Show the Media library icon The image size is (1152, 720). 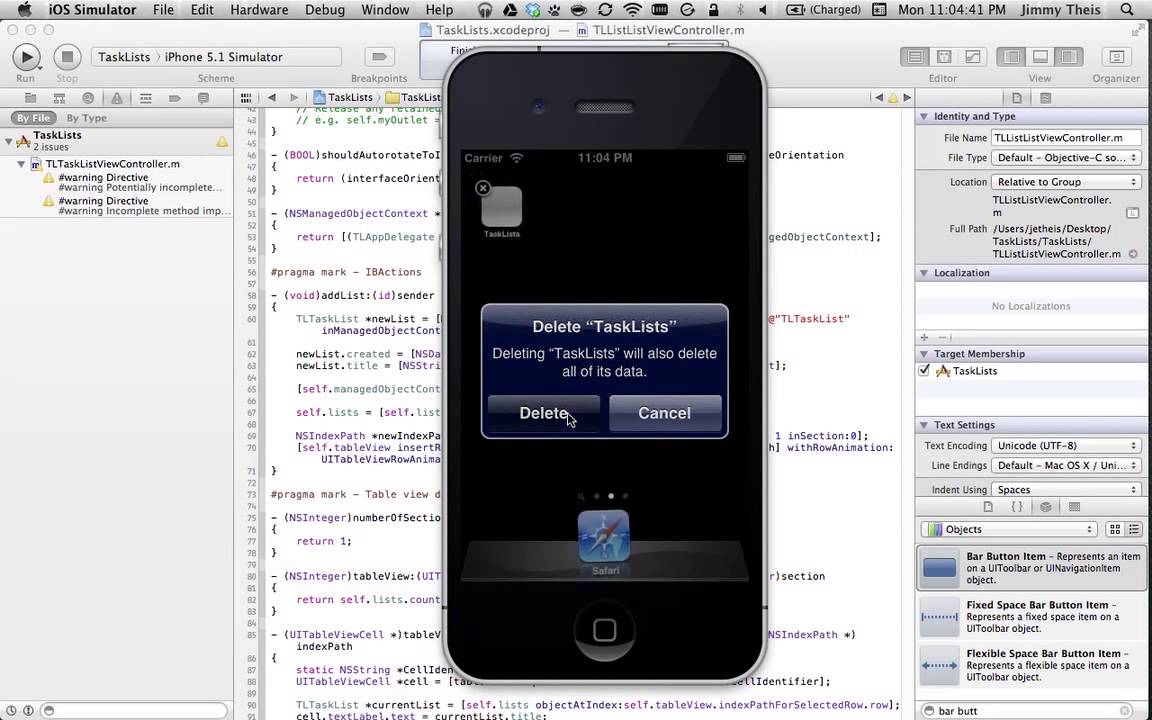click(1074, 507)
